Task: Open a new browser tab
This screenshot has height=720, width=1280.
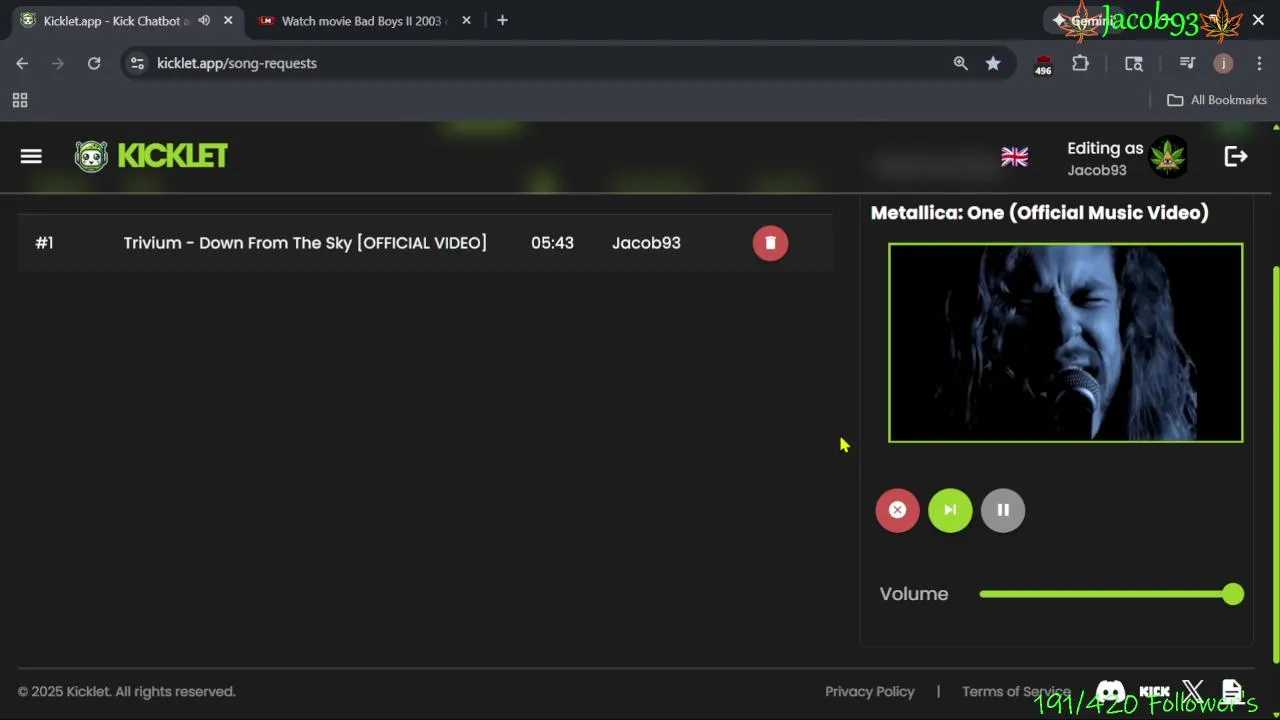Action: click(502, 20)
